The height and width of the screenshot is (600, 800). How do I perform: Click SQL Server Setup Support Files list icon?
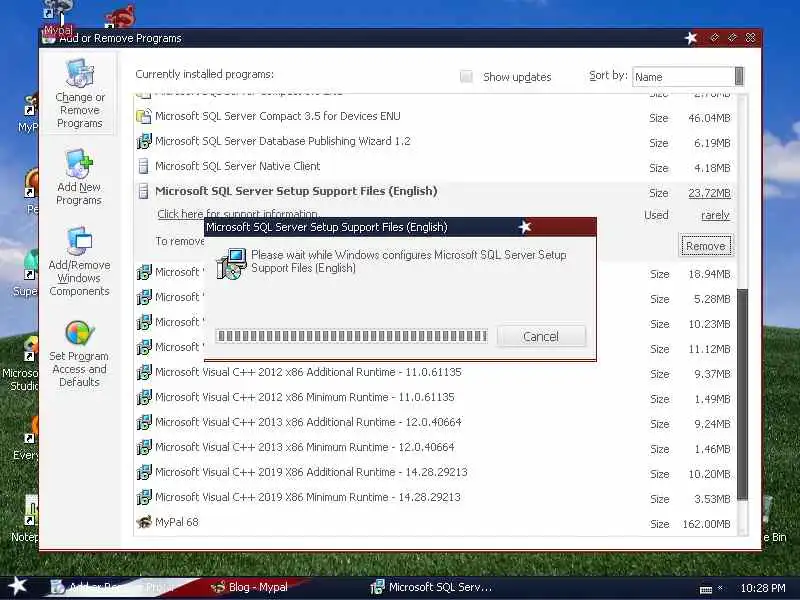[144, 191]
